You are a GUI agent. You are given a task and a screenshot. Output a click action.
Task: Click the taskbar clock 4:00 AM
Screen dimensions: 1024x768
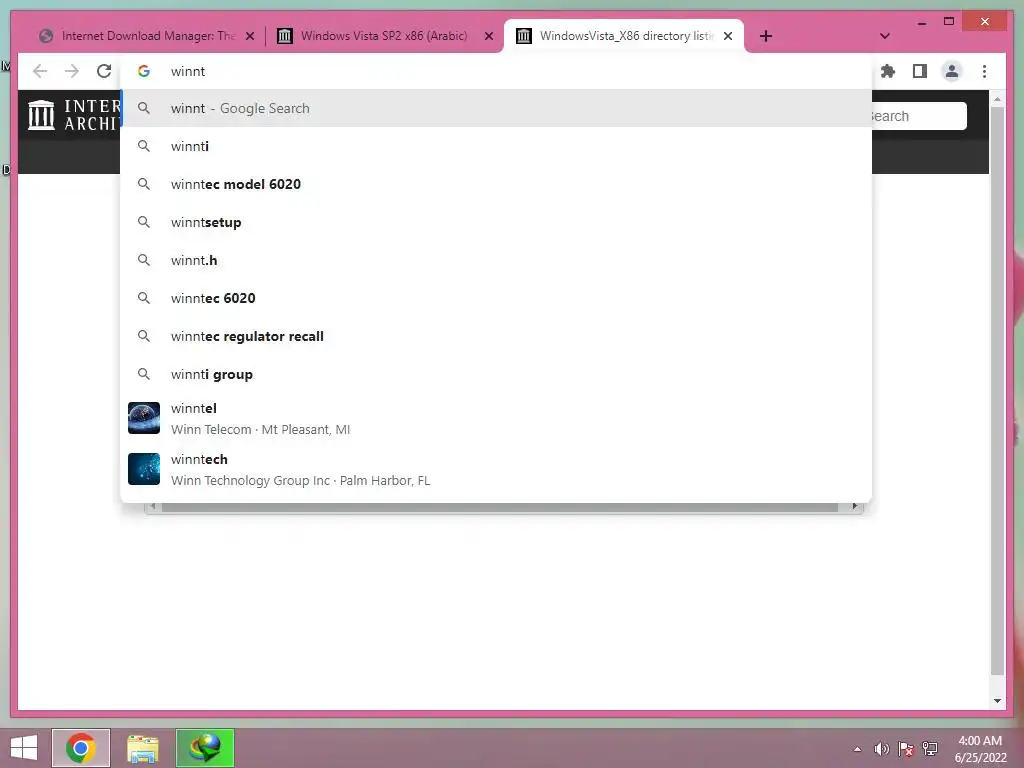pos(980,749)
